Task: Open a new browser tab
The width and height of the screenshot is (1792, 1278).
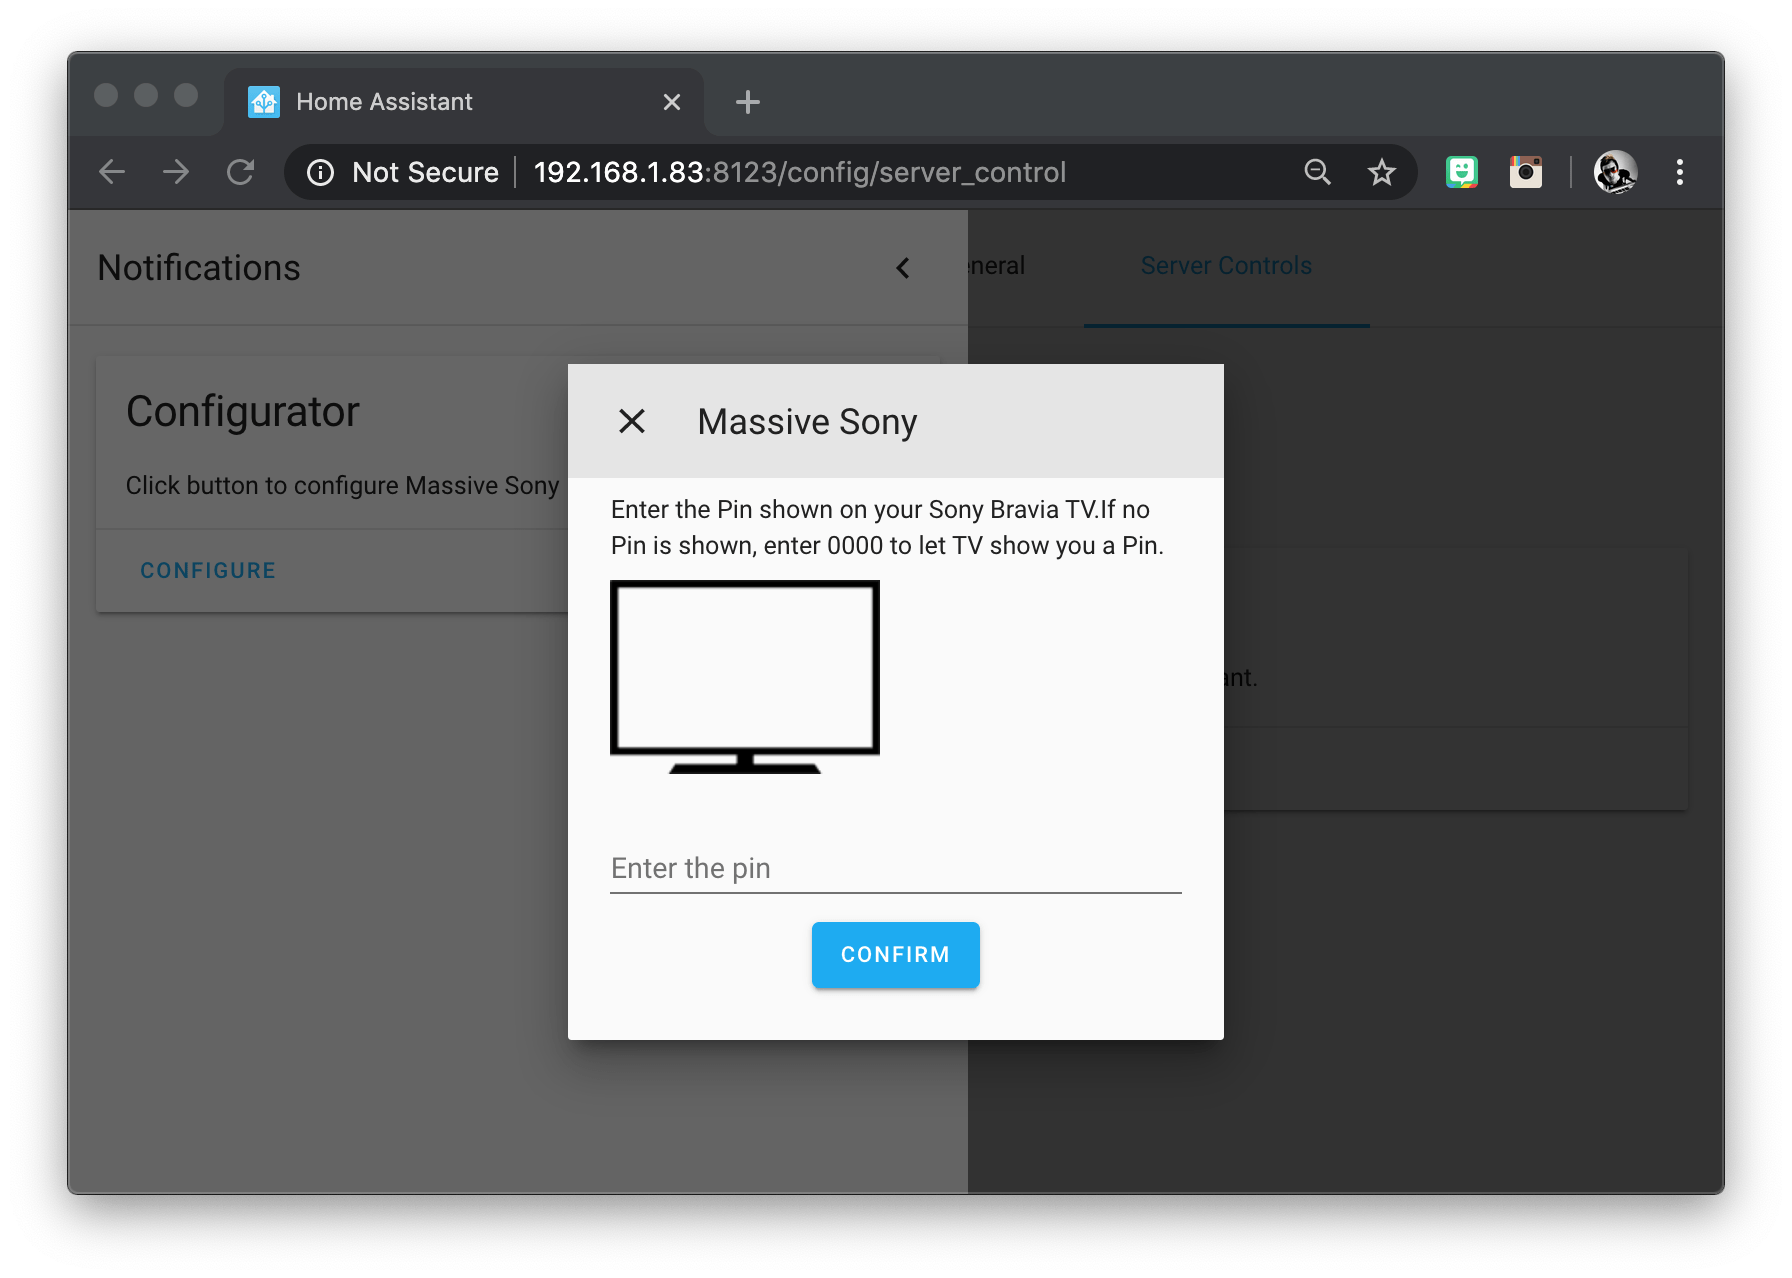Action: point(747,101)
